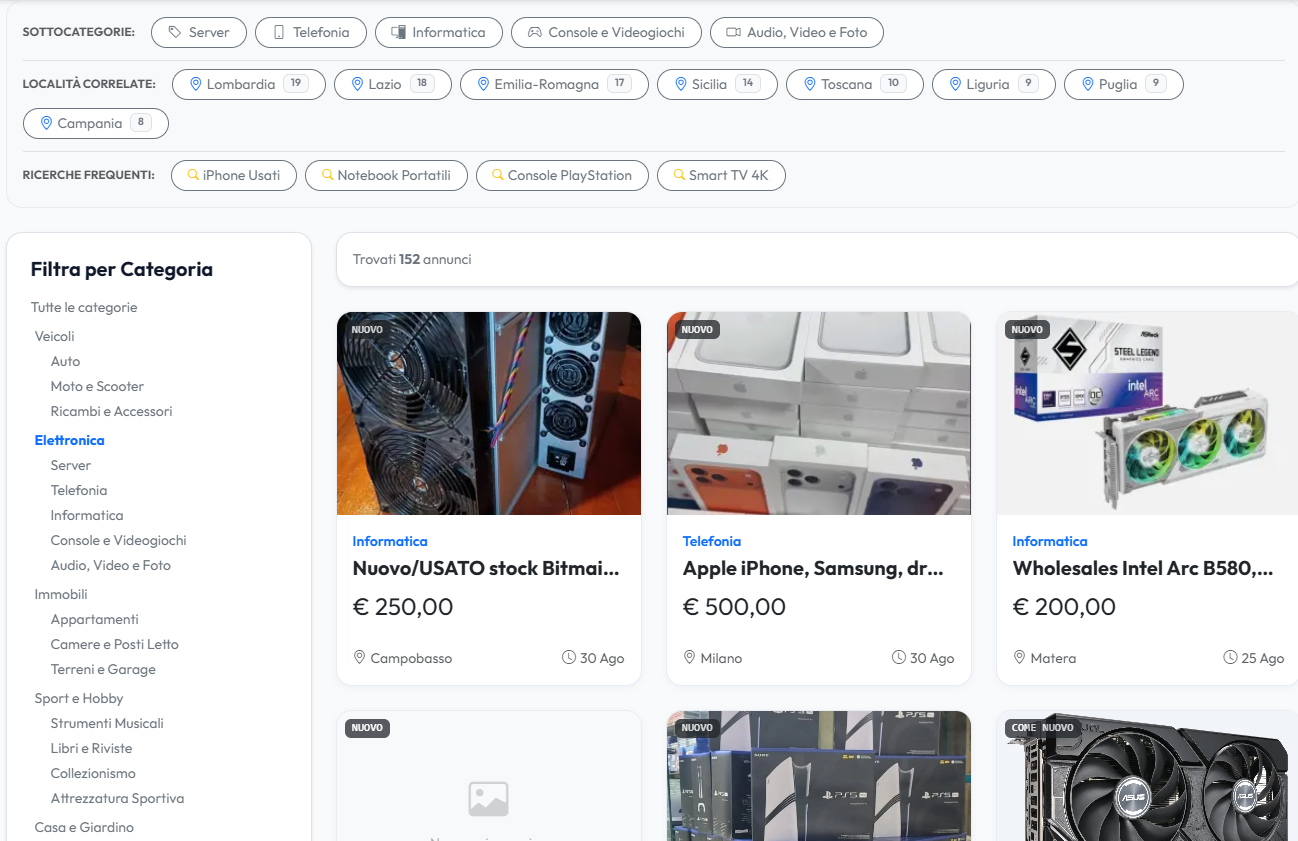Click the Milano location text
The image size is (1298, 841).
(721, 658)
